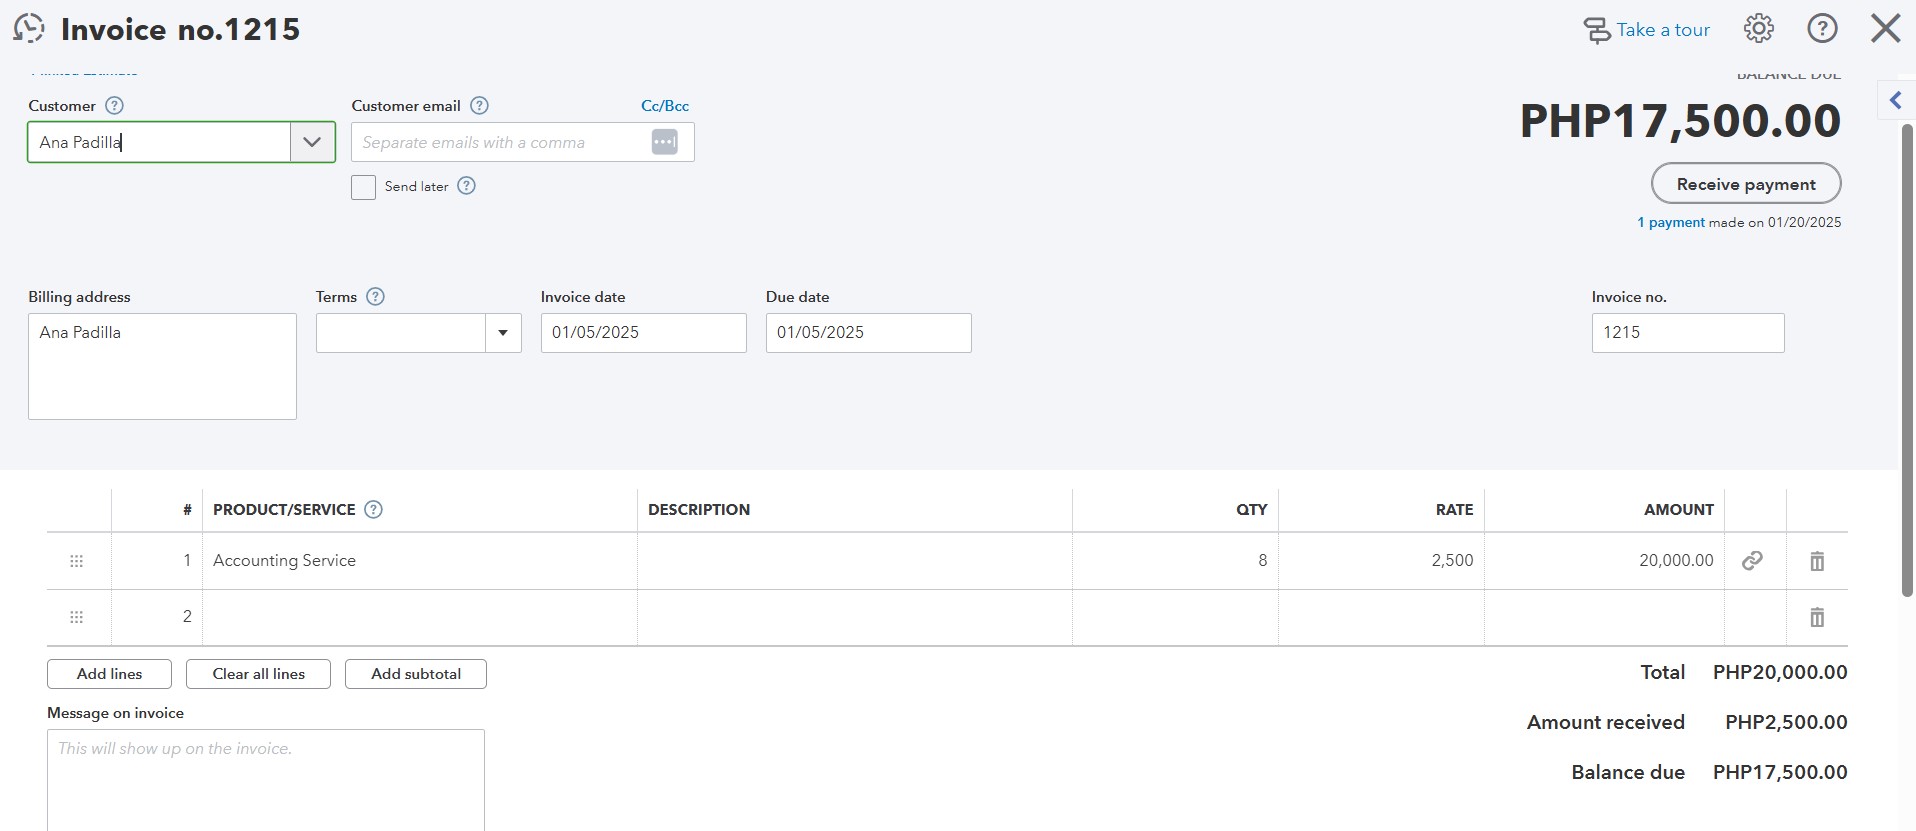Delete line 1 with the trash icon
The image size is (1916, 831).
pyautogui.click(x=1817, y=561)
